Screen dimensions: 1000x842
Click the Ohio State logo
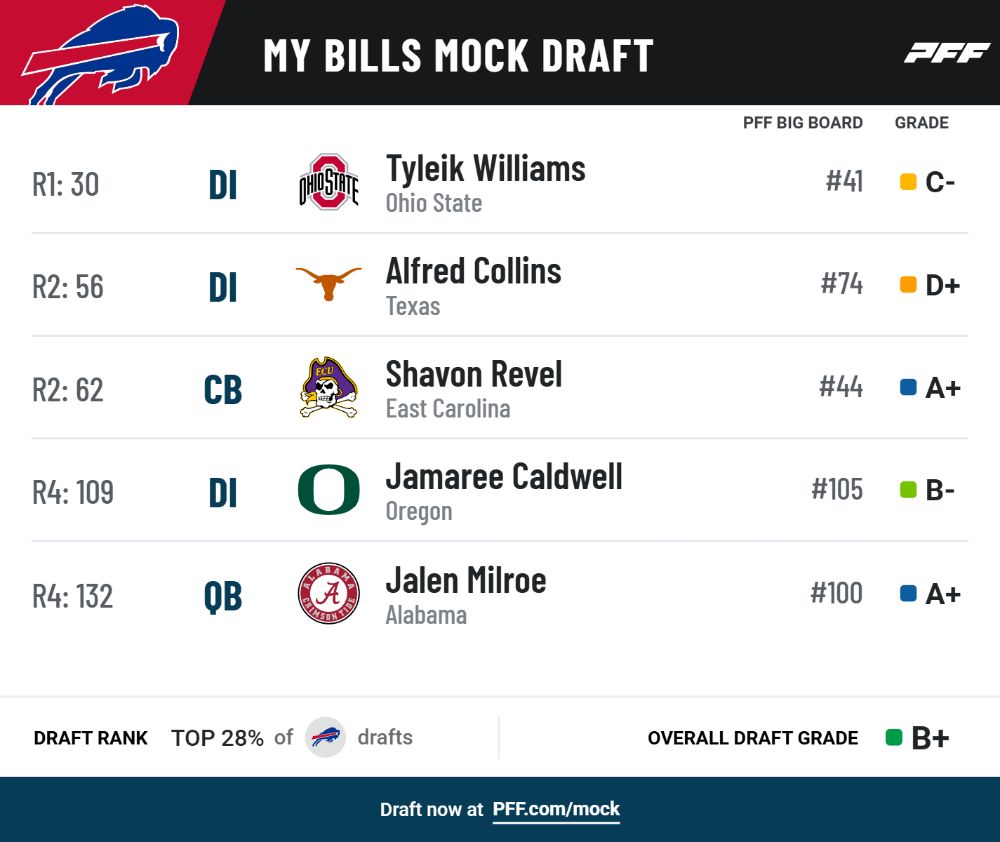(x=329, y=182)
